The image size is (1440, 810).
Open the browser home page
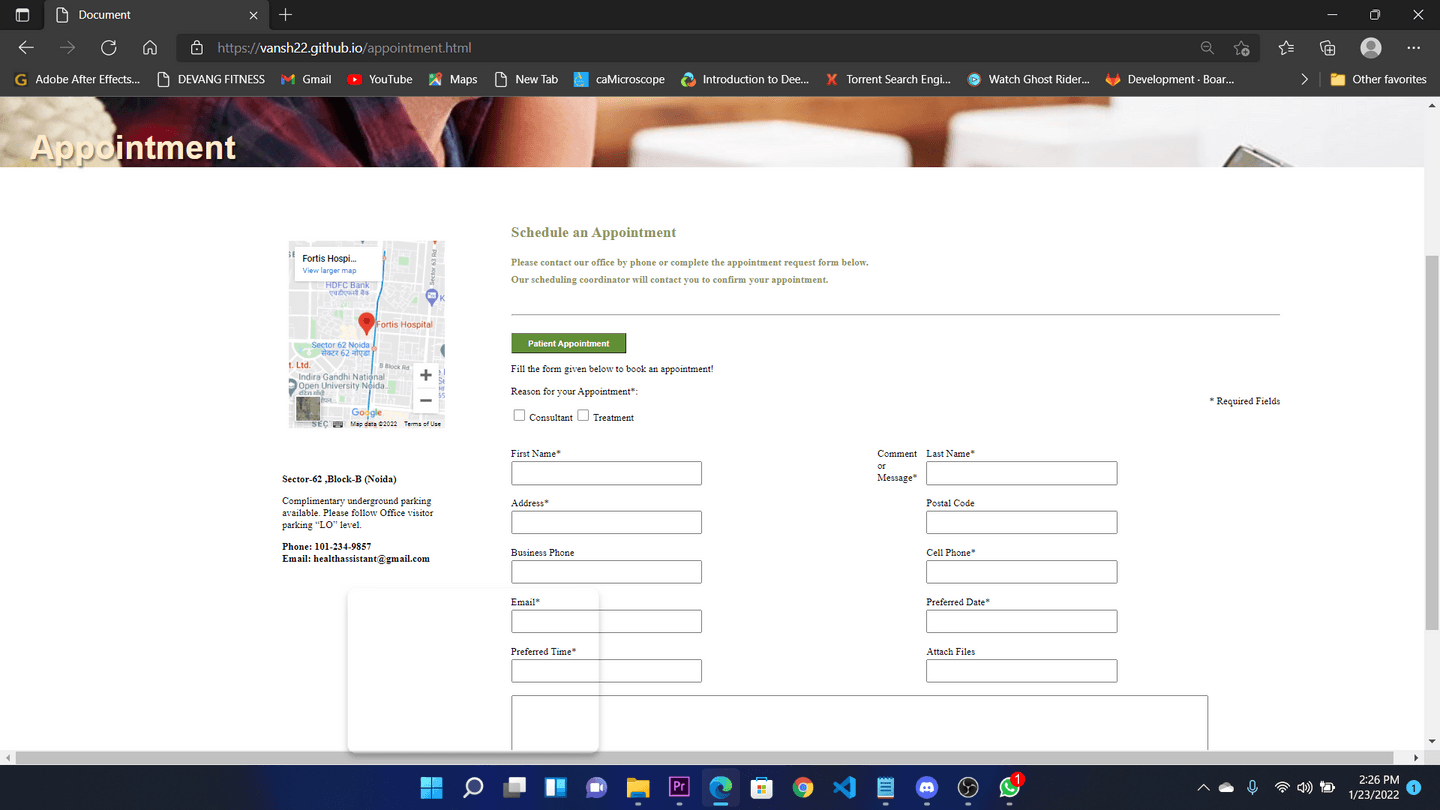click(x=150, y=47)
